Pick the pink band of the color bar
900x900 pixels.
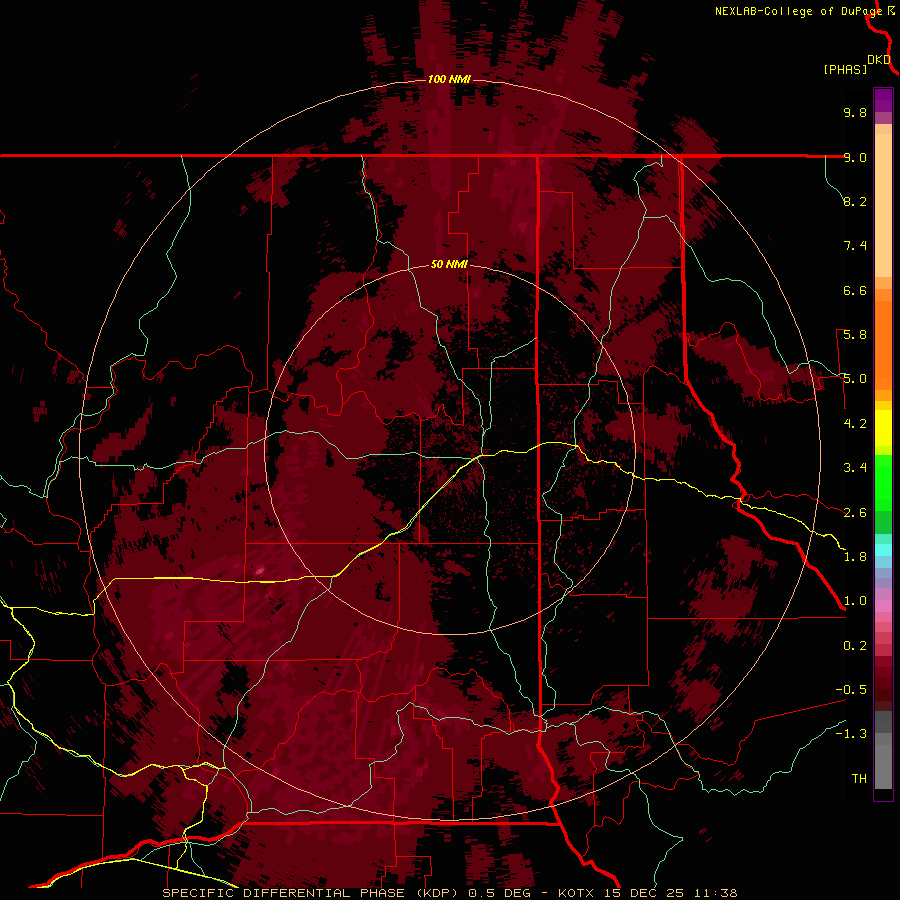click(x=883, y=606)
